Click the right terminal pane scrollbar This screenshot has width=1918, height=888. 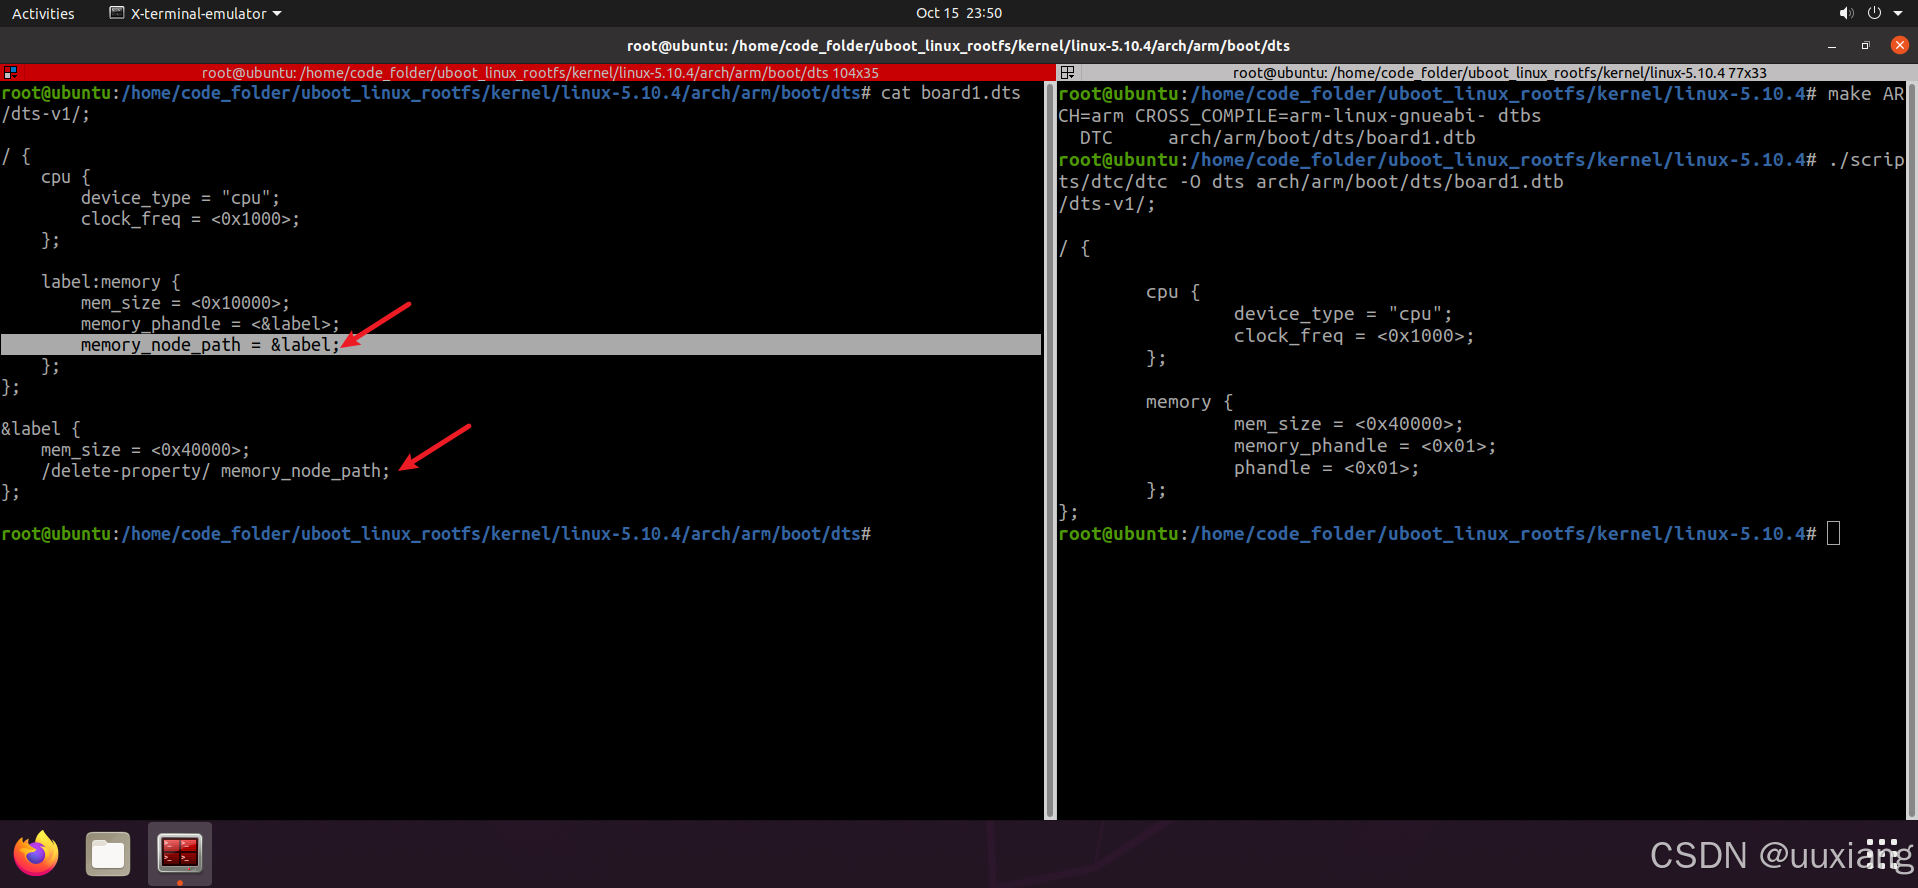coord(1912,450)
